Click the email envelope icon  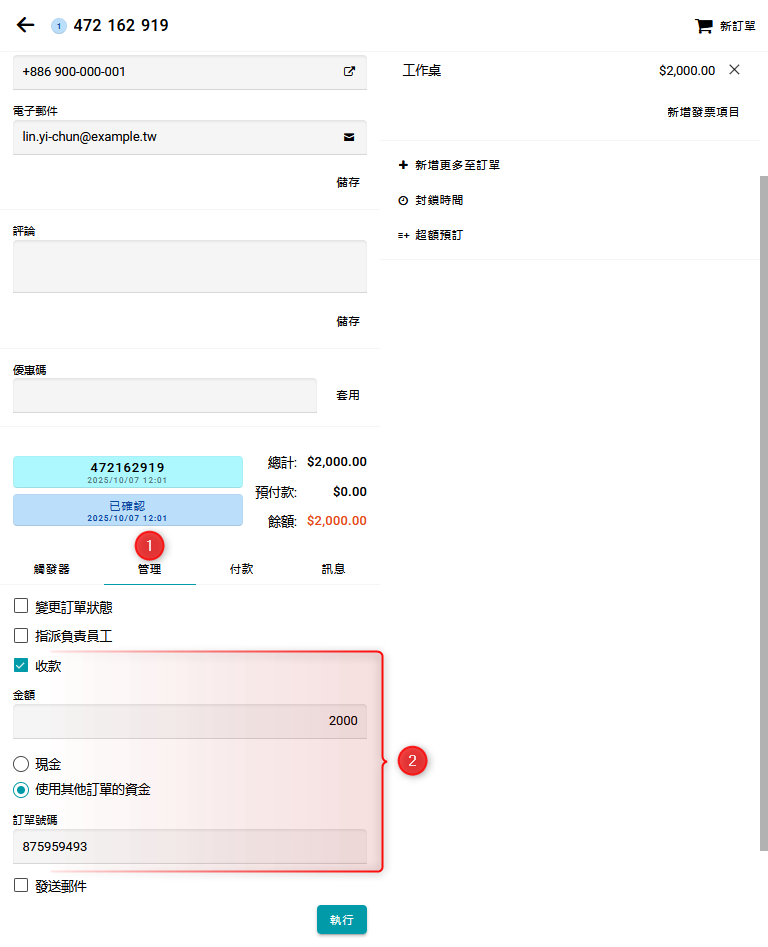coord(349,137)
